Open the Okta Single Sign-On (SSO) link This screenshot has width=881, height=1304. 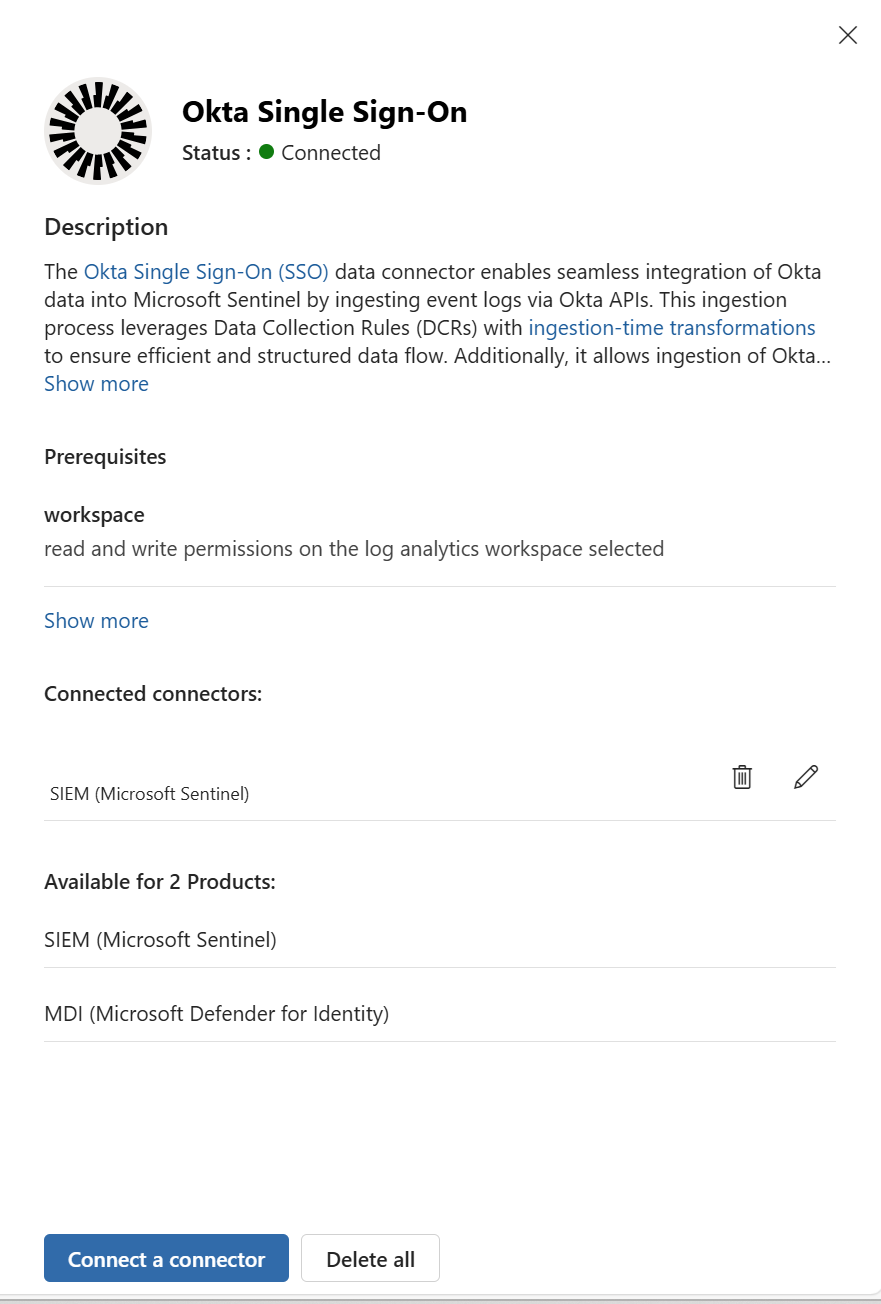tap(205, 271)
